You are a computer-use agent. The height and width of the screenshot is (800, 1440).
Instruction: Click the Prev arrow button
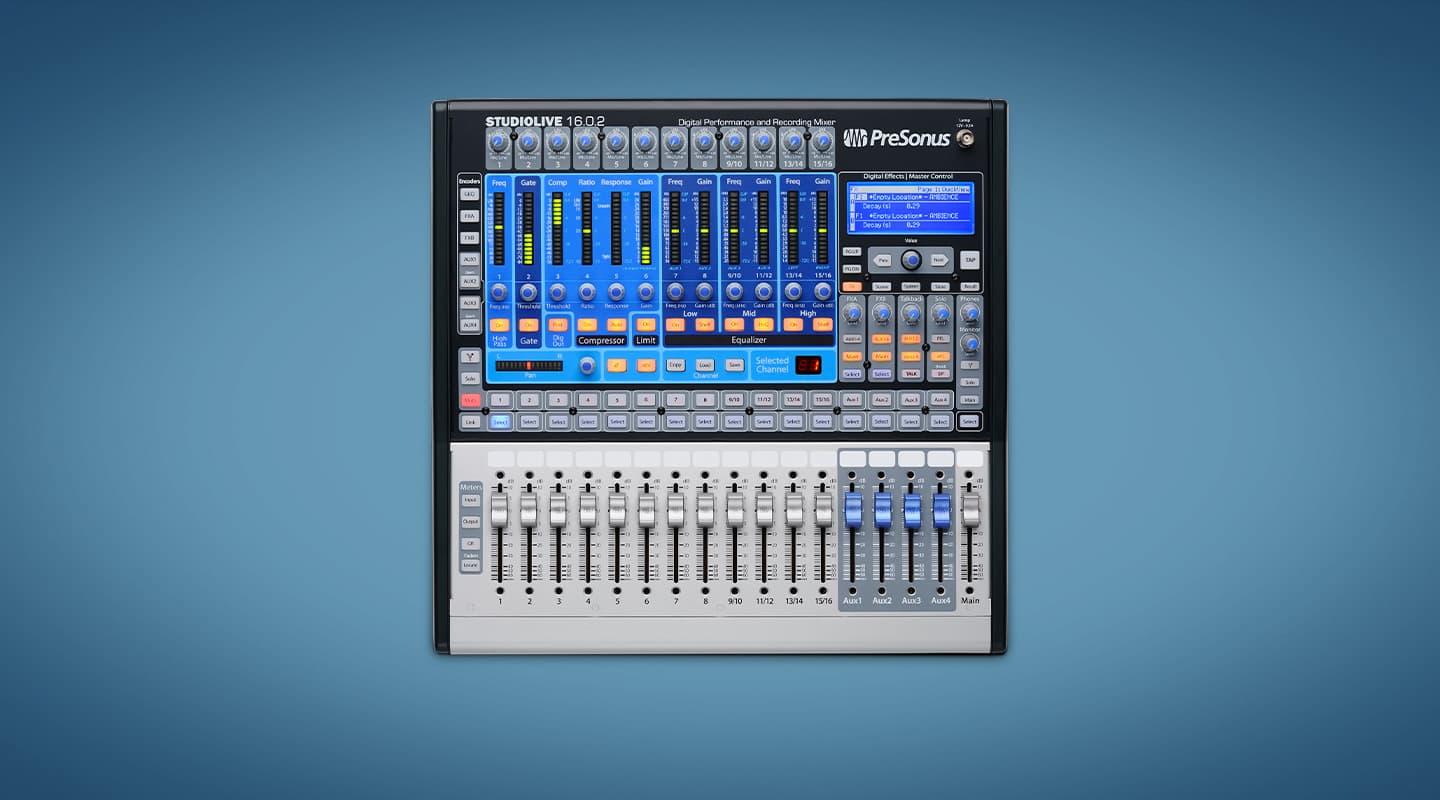(x=882, y=259)
